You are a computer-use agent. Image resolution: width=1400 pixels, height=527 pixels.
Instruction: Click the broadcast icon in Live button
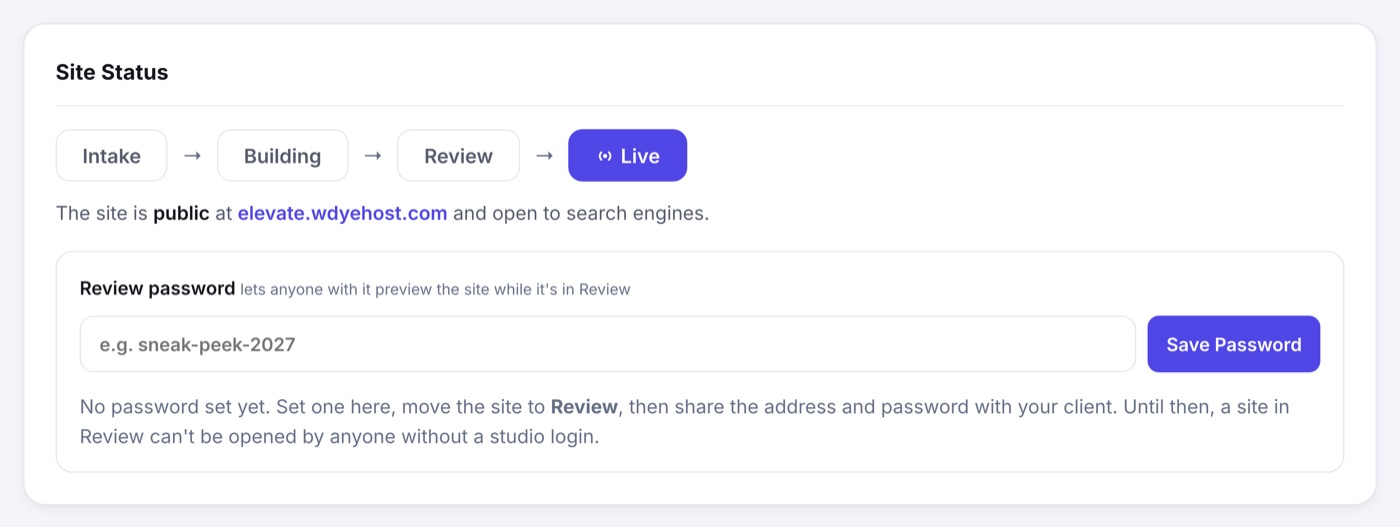(604, 156)
